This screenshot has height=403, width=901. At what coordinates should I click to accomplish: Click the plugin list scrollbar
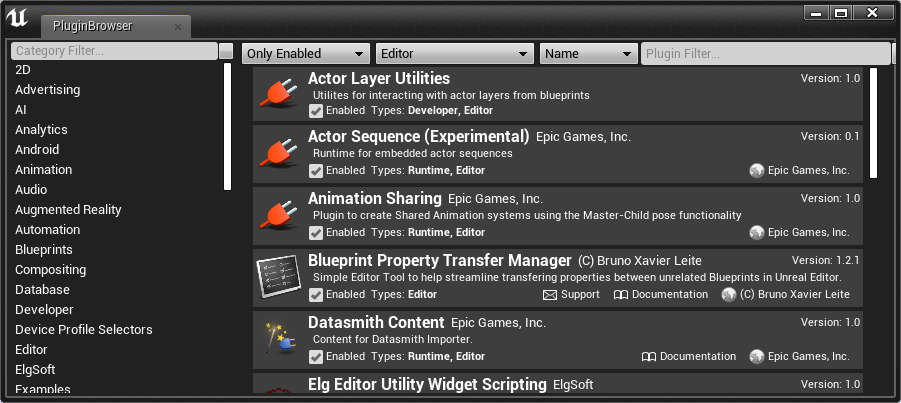(x=873, y=123)
